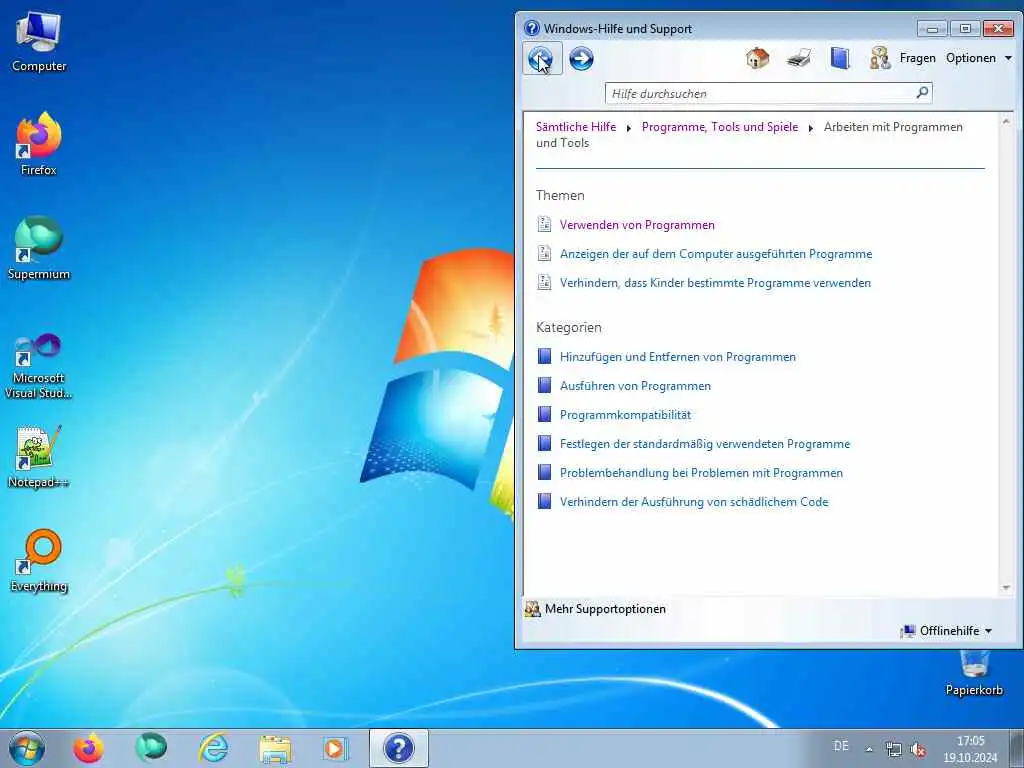Screen dimensions: 1024x768
Task: Focus the Hilfe durchsuchen search field
Action: click(x=761, y=93)
